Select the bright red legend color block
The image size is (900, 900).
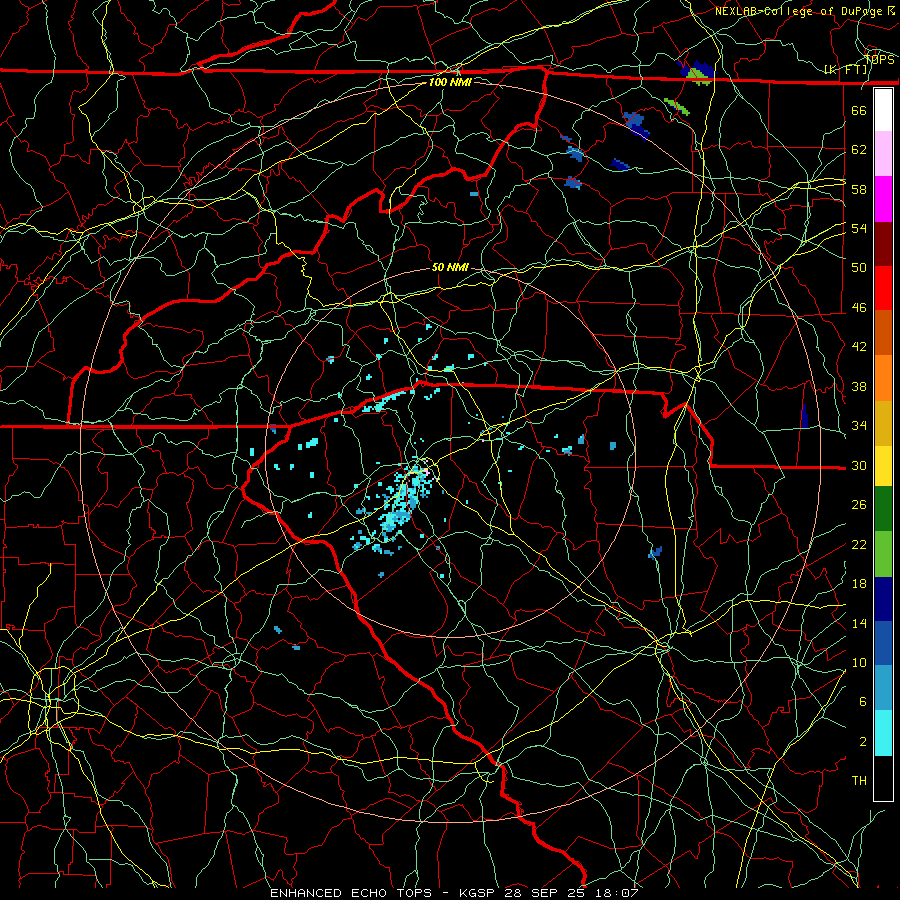click(x=883, y=288)
